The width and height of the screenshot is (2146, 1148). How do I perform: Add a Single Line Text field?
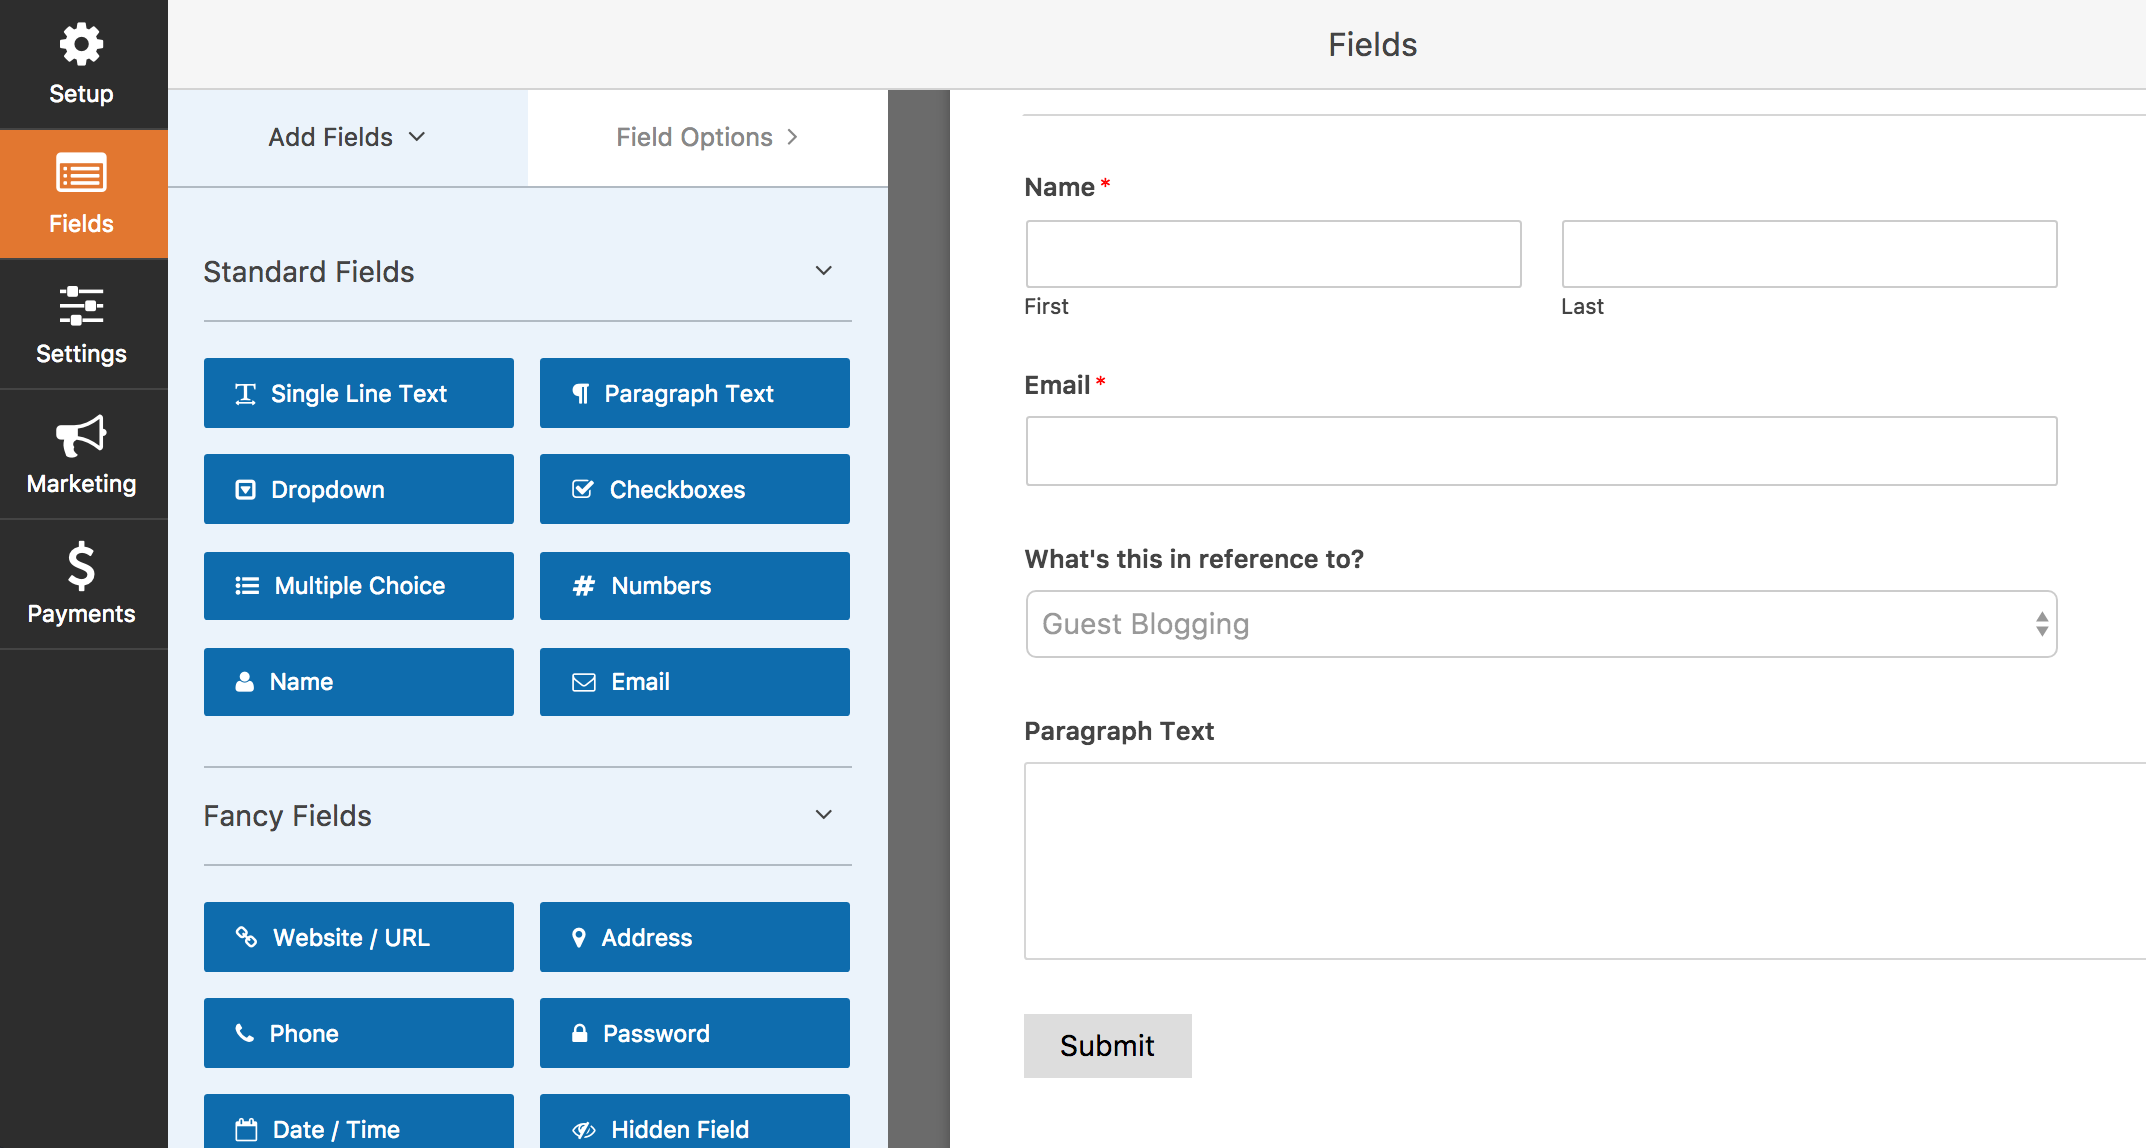point(358,393)
